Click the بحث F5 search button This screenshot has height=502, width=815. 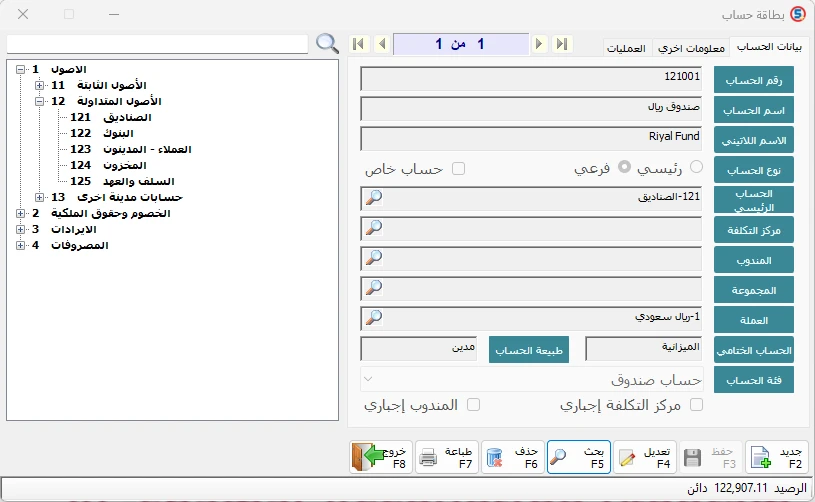pos(579,457)
